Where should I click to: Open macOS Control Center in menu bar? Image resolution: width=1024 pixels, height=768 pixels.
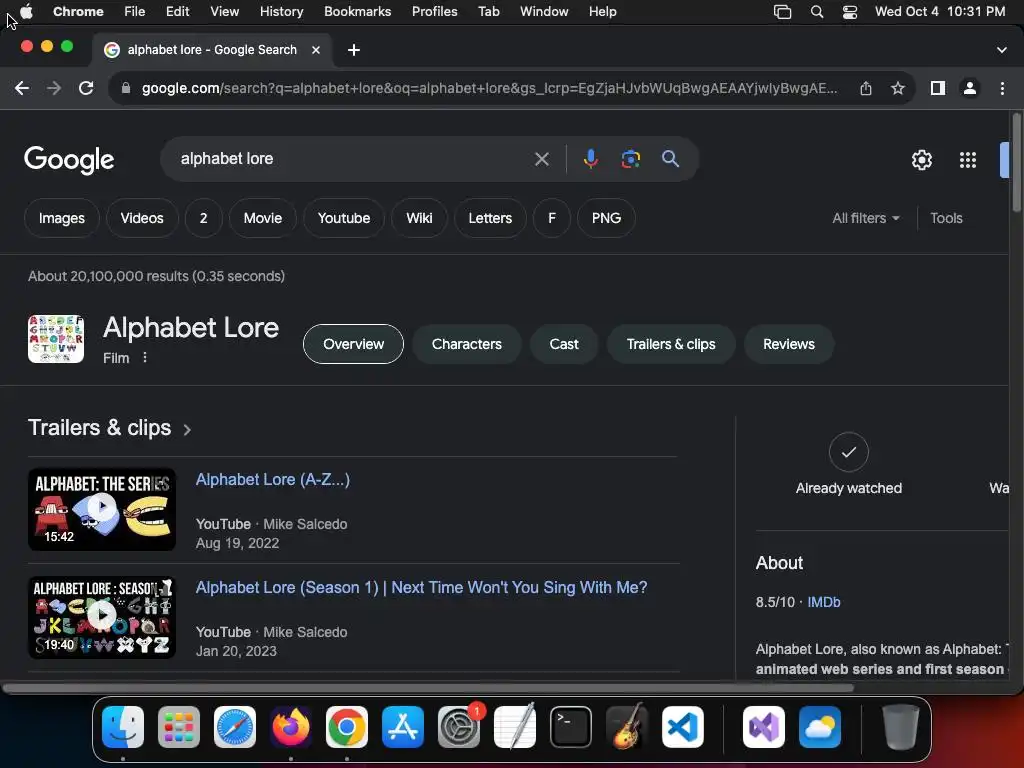pyautogui.click(x=850, y=12)
